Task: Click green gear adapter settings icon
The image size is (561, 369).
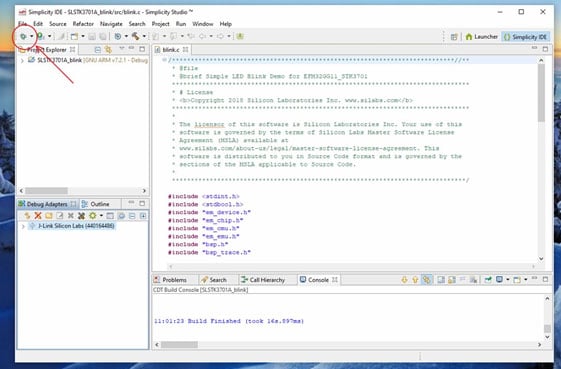Action: click(x=93, y=215)
